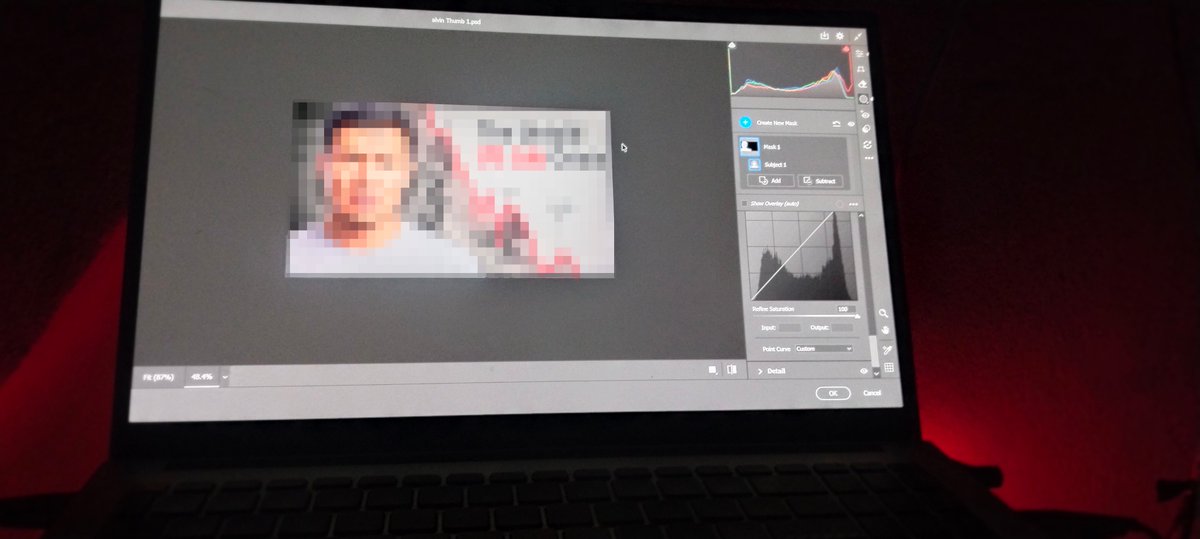Click the Fit (87%) zoom button

coord(156,377)
